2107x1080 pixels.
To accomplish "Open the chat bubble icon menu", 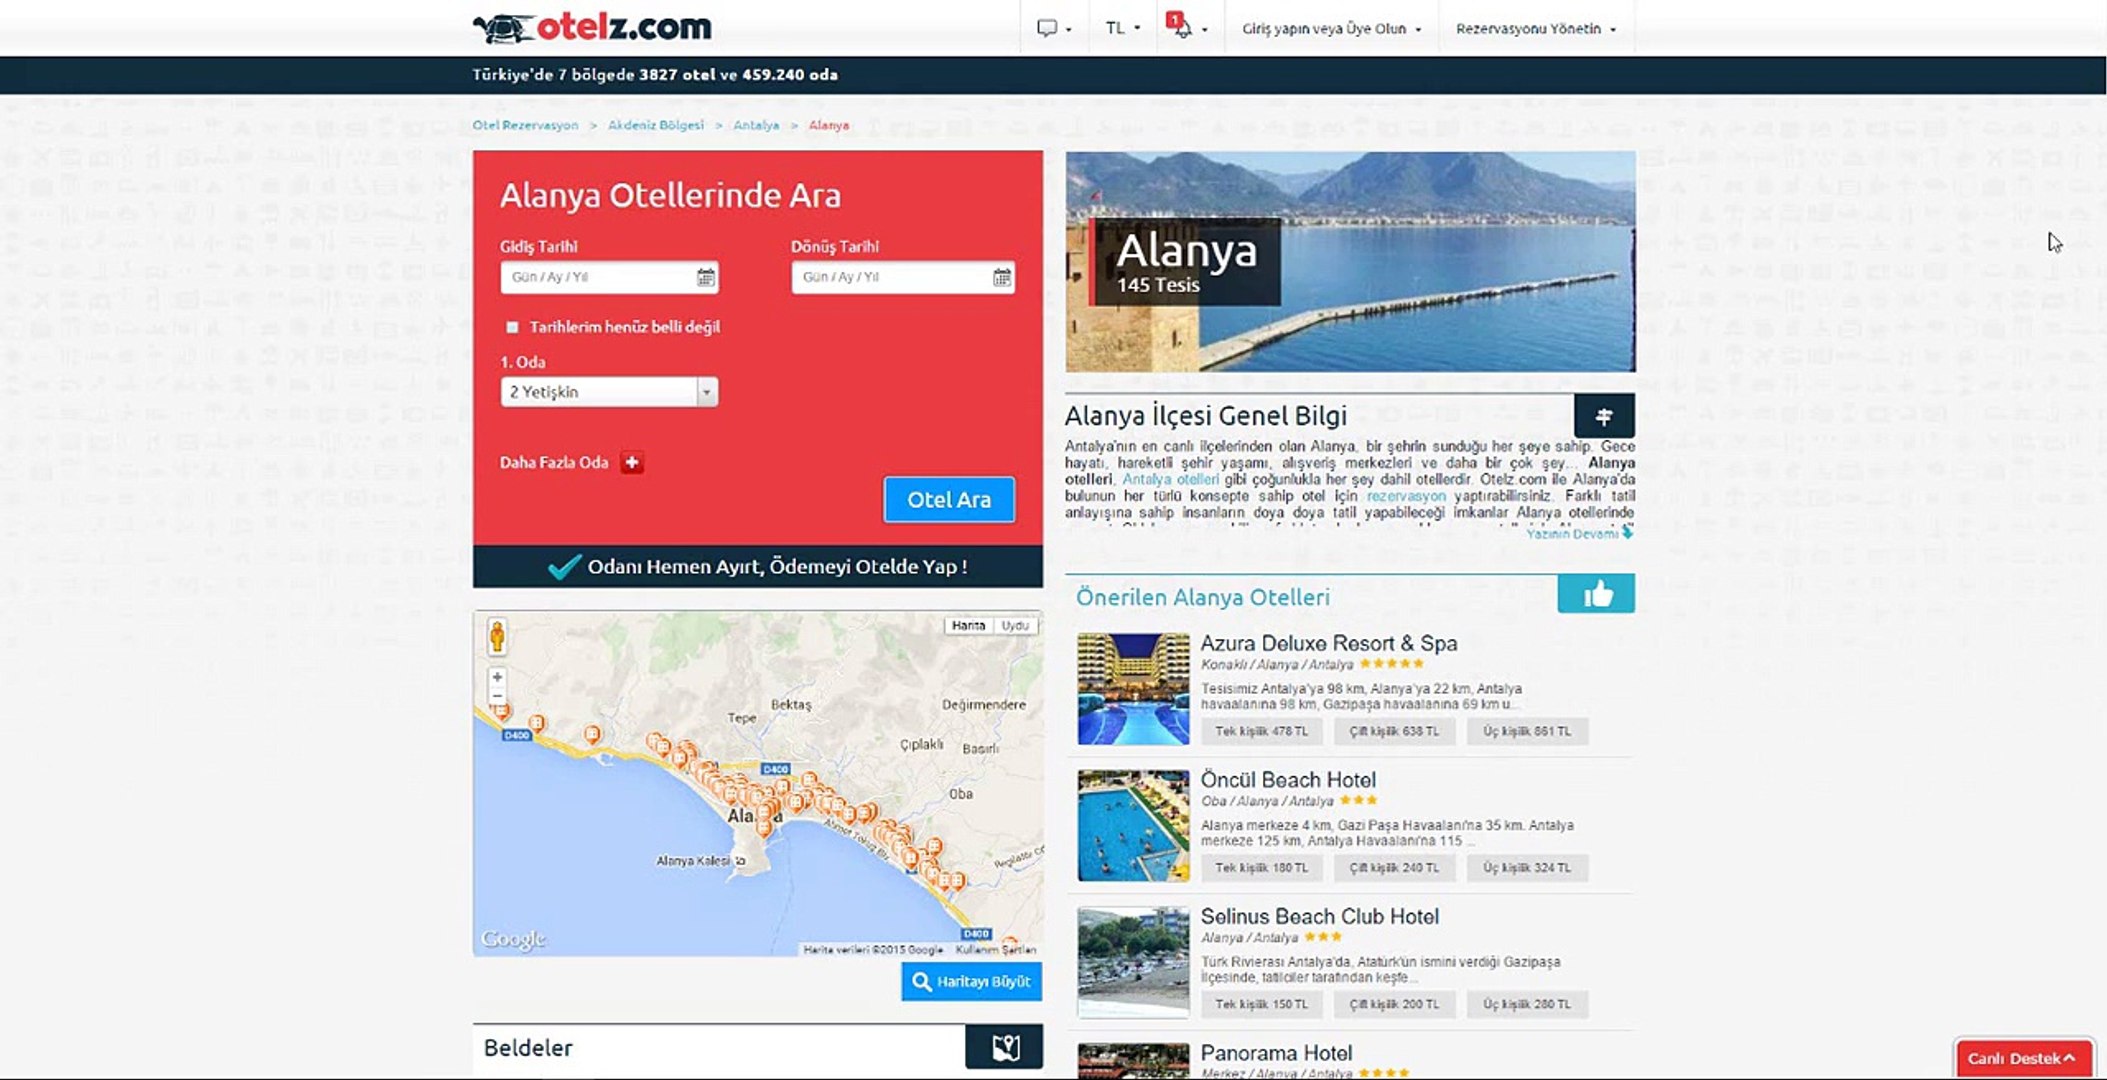I will 1051,28.
